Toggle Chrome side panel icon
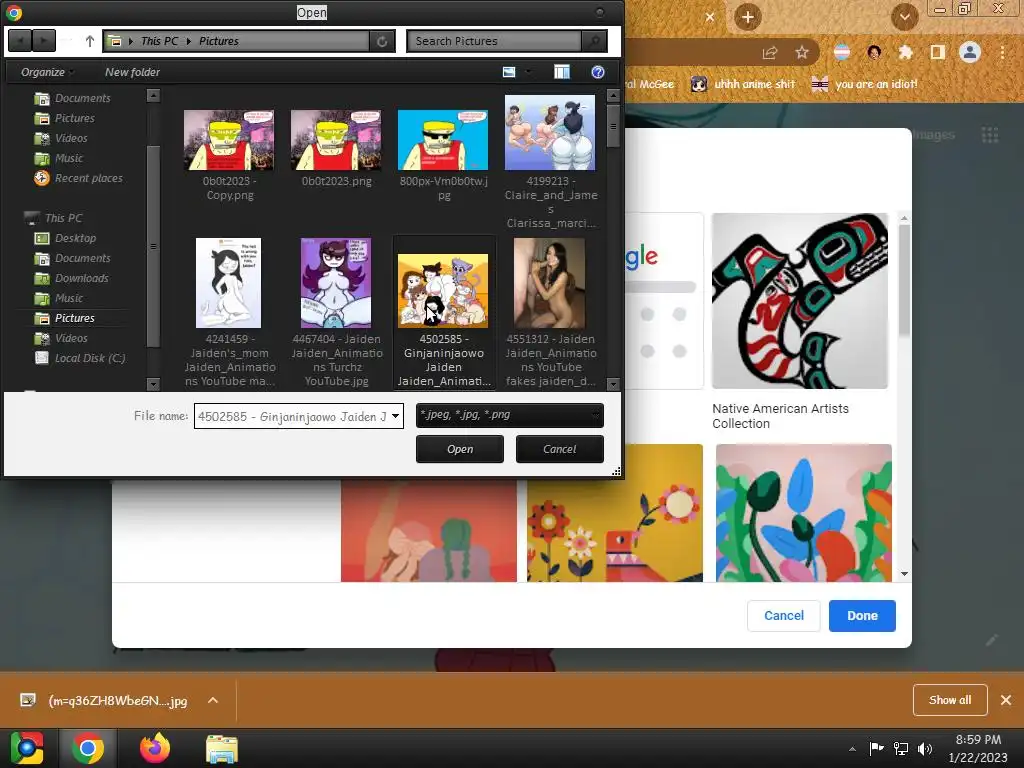The width and height of the screenshot is (1024, 768). click(x=938, y=52)
